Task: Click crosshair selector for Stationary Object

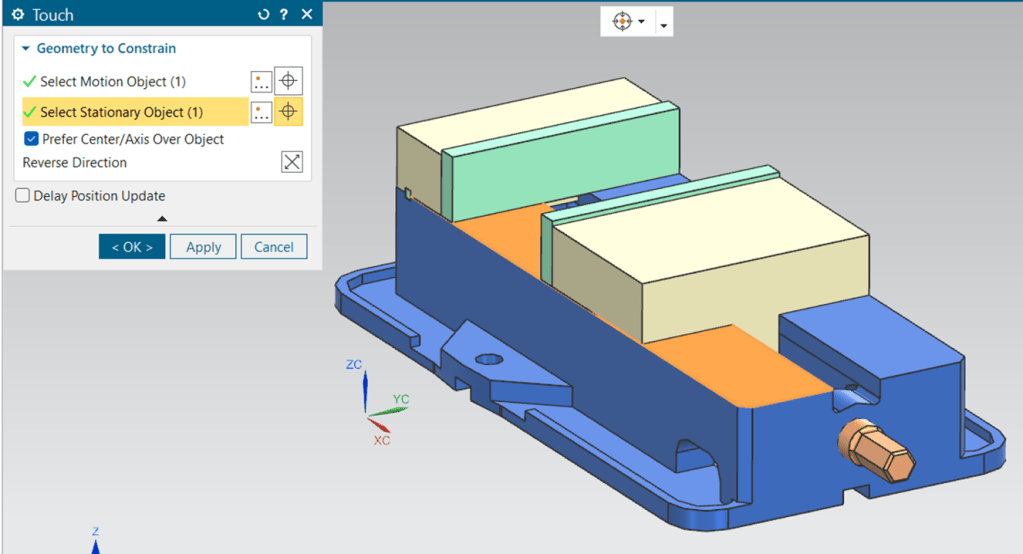Action: click(289, 112)
